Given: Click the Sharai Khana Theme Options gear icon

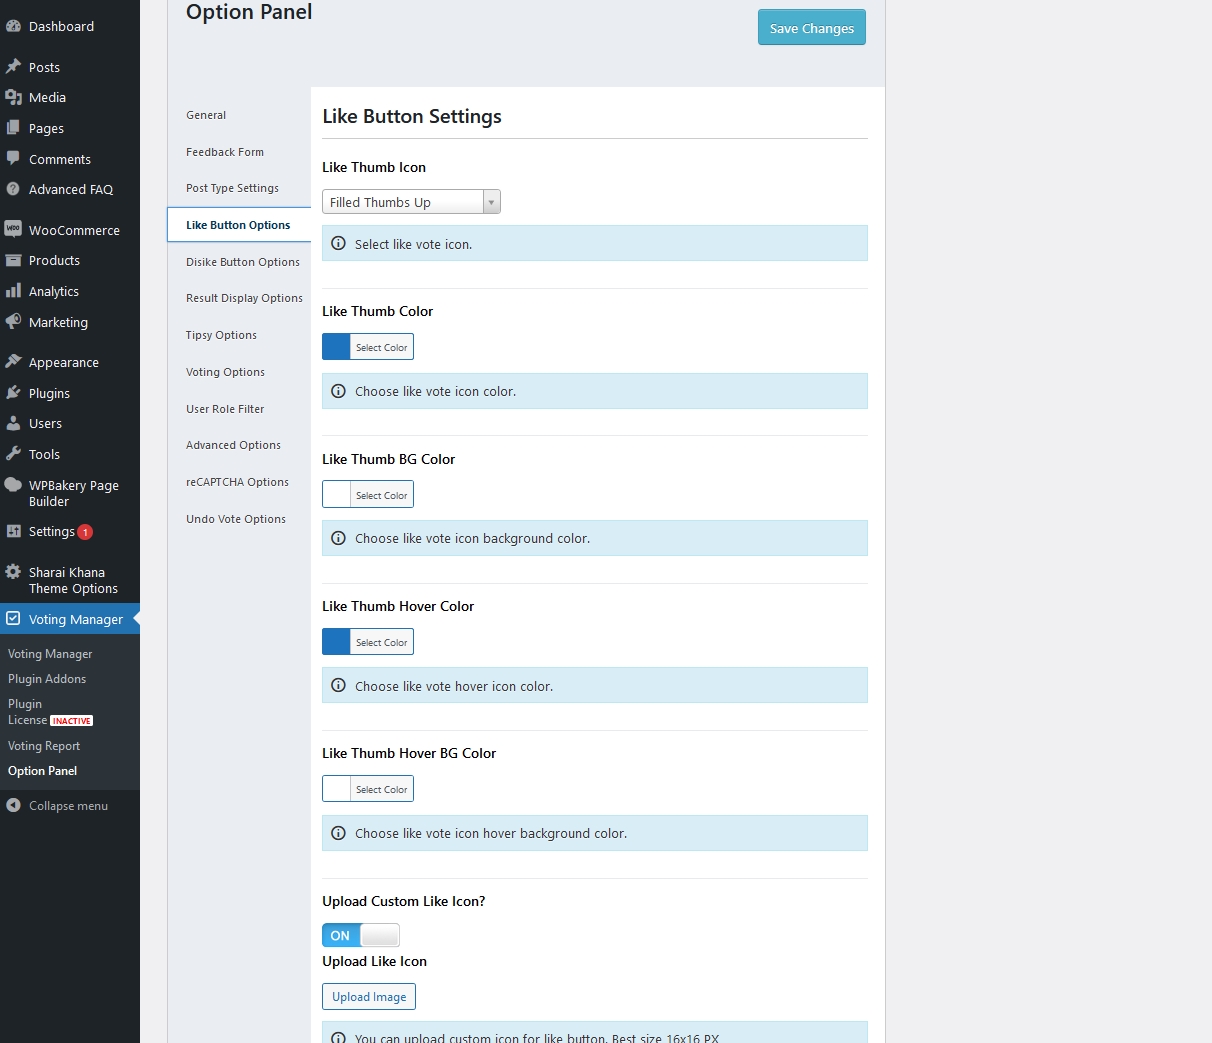Looking at the screenshot, I should click(x=13, y=572).
